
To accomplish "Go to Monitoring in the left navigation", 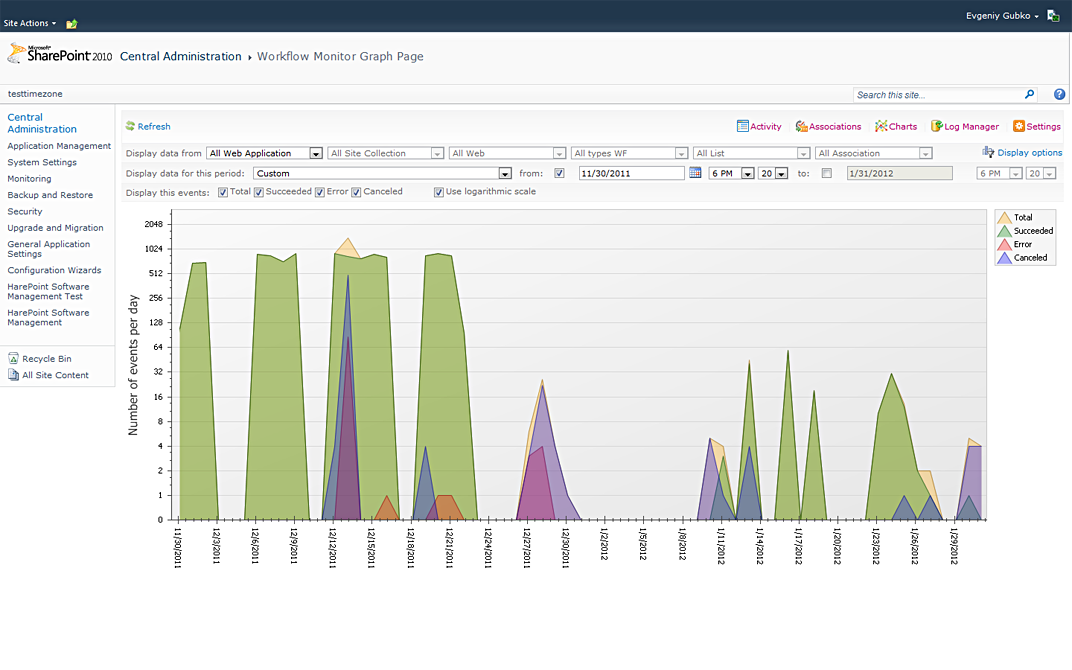I will (29, 179).
